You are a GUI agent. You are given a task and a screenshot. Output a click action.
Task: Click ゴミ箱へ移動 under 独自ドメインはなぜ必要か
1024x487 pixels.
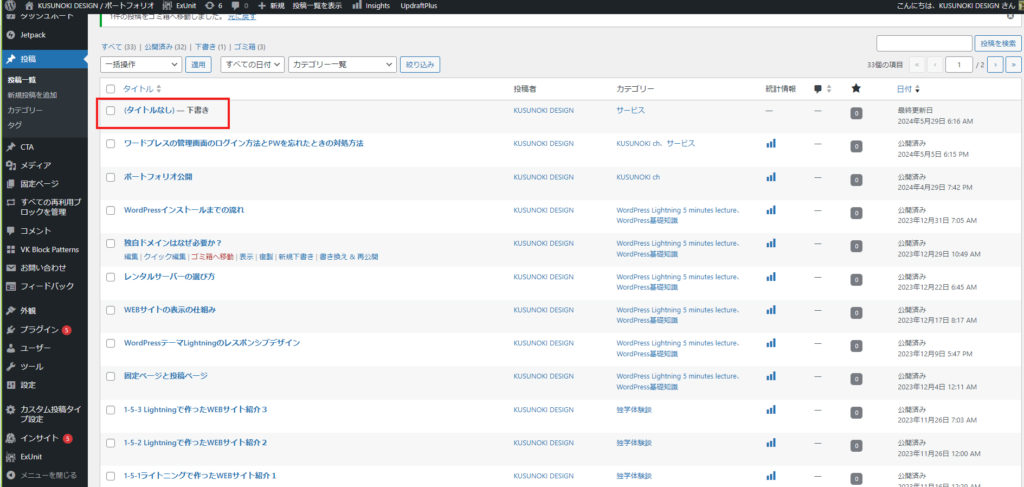click(x=212, y=257)
